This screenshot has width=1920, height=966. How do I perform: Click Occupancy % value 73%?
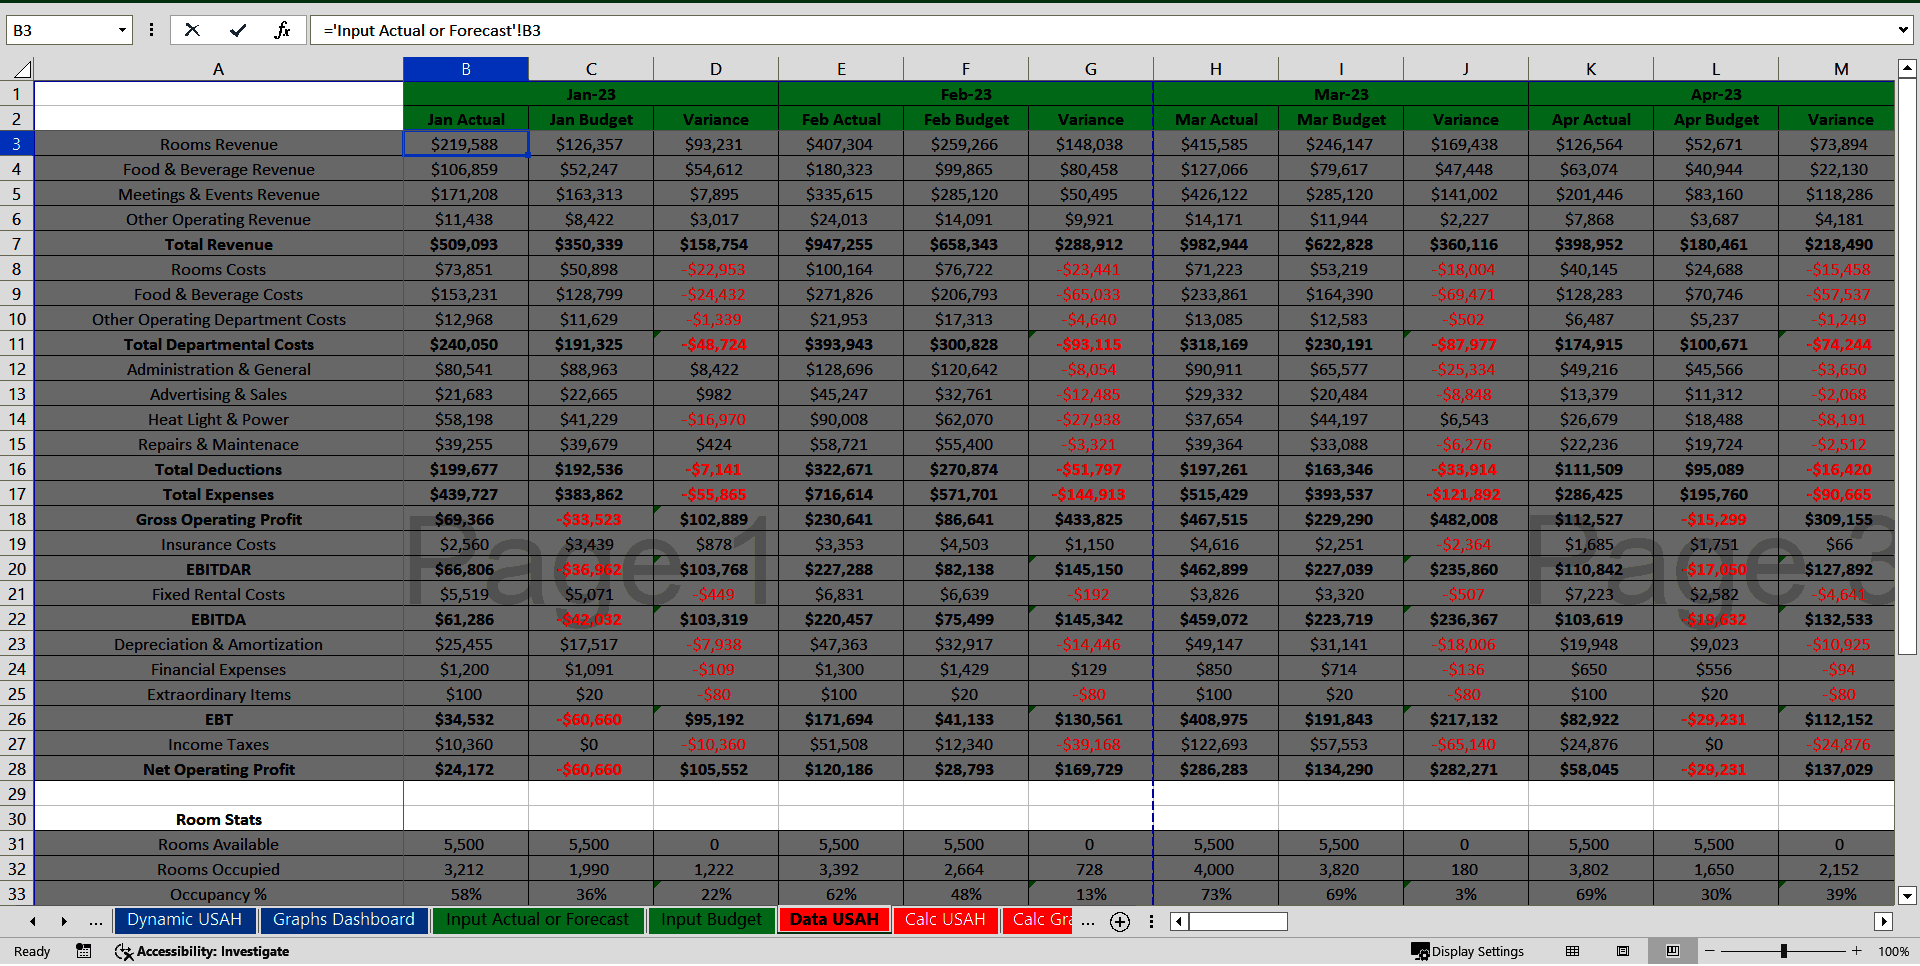click(1216, 894)
